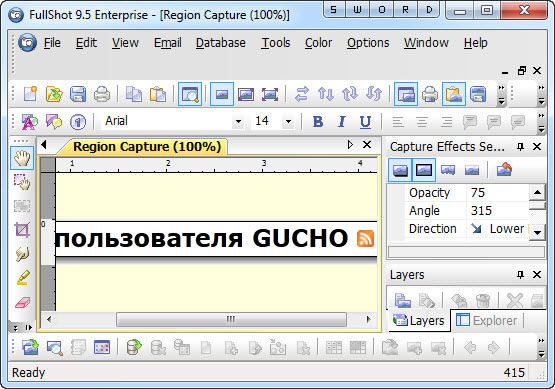The image size is (555, 389).
Task: Click the Copy icon in toolbar
Action: (x=134, y=94)
